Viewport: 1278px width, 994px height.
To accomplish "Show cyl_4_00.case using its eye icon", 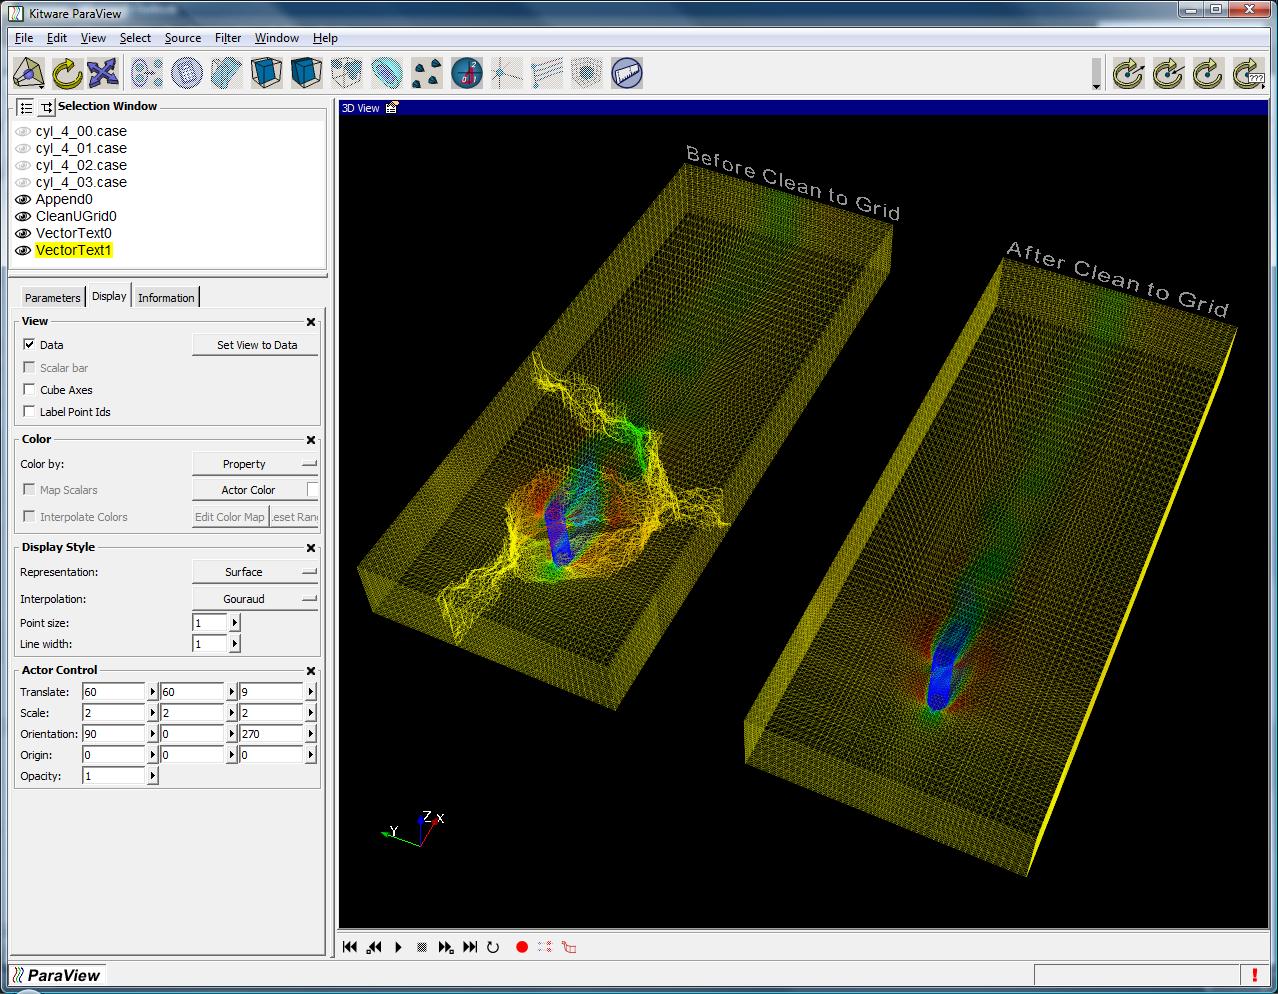I will 23,132.
